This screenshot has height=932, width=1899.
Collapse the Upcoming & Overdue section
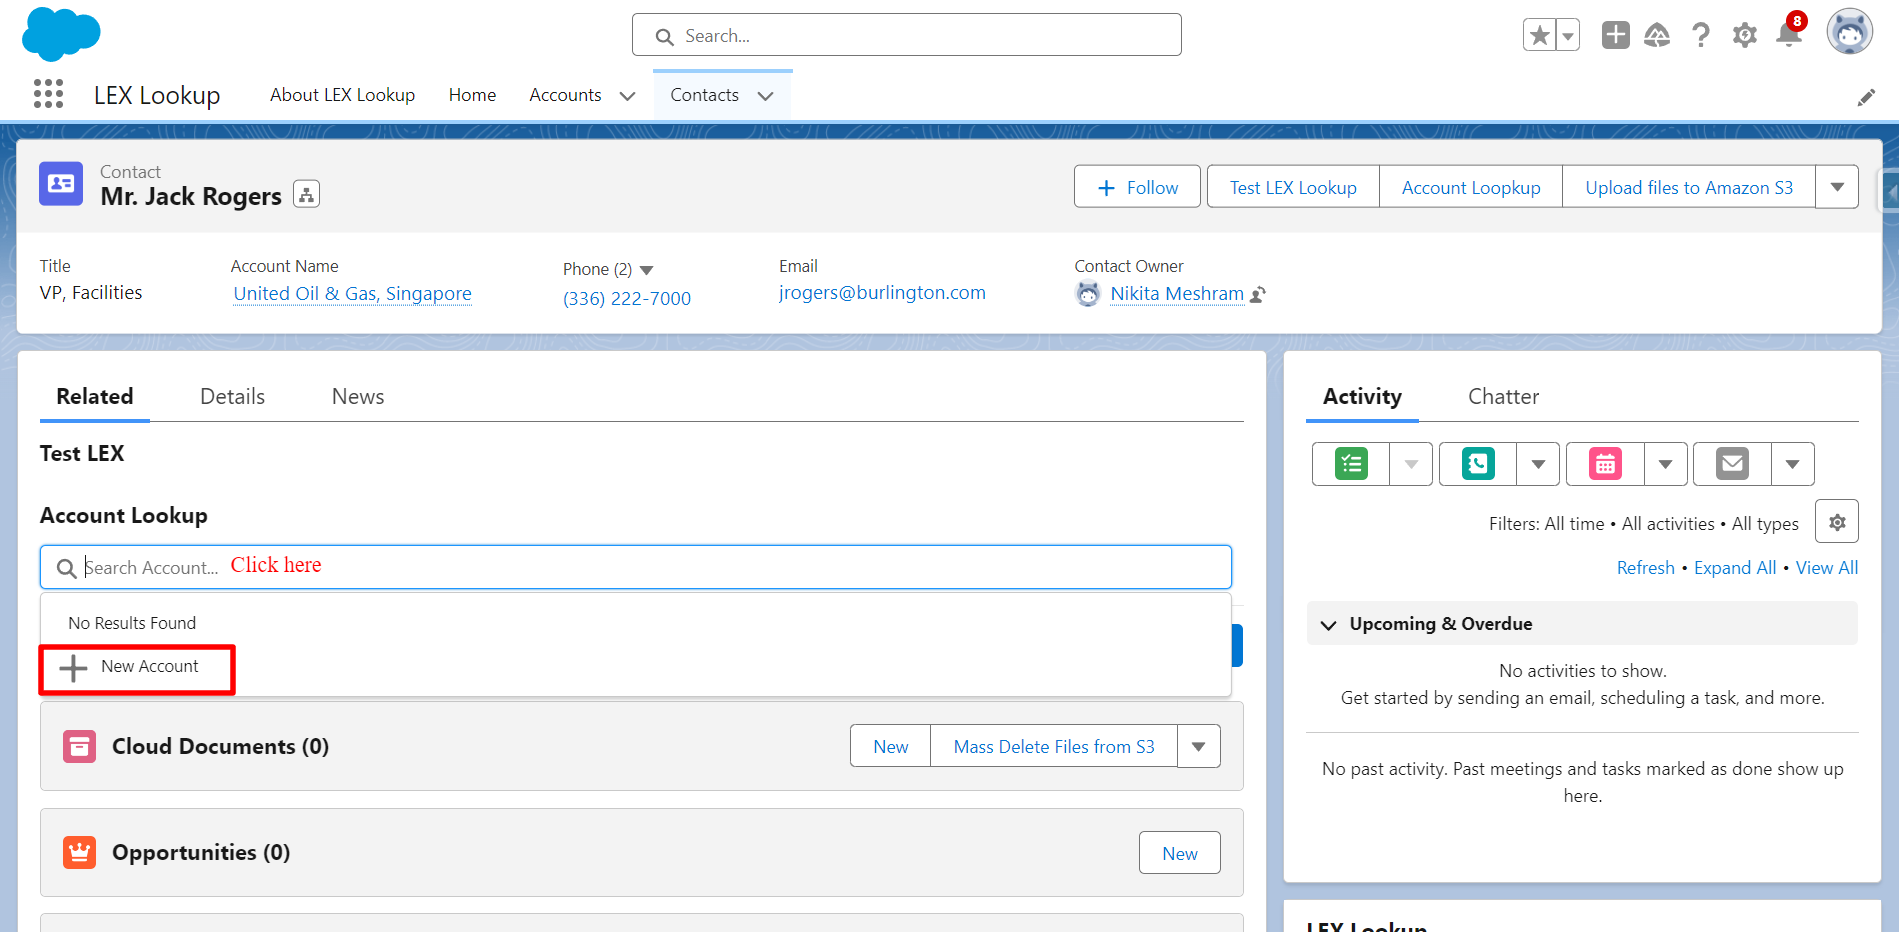point(1328,625)
